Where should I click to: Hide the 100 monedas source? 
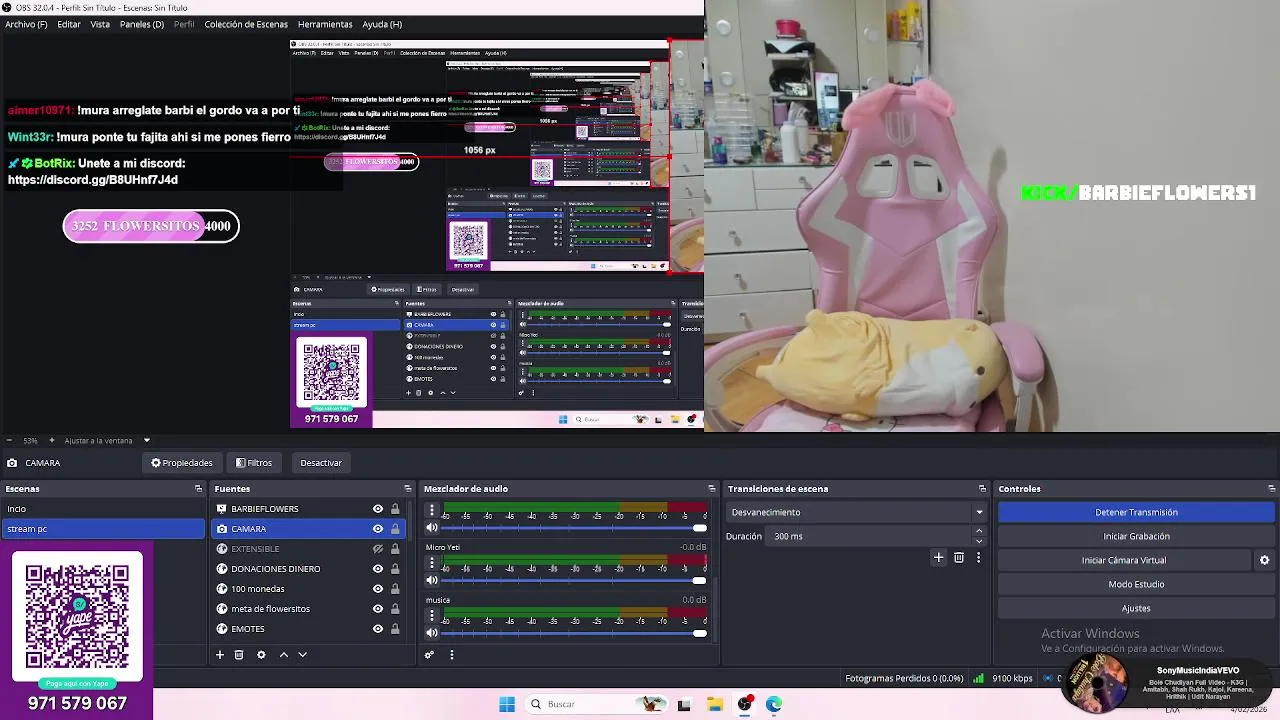click(x=378, y=589)
